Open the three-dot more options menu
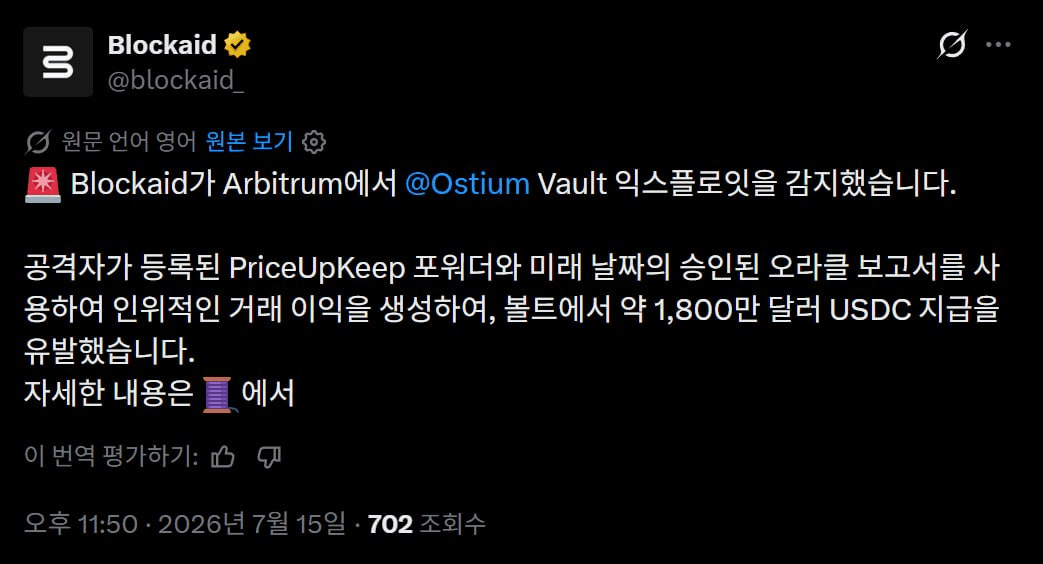 pyautogui.click(x=998, y=45)
